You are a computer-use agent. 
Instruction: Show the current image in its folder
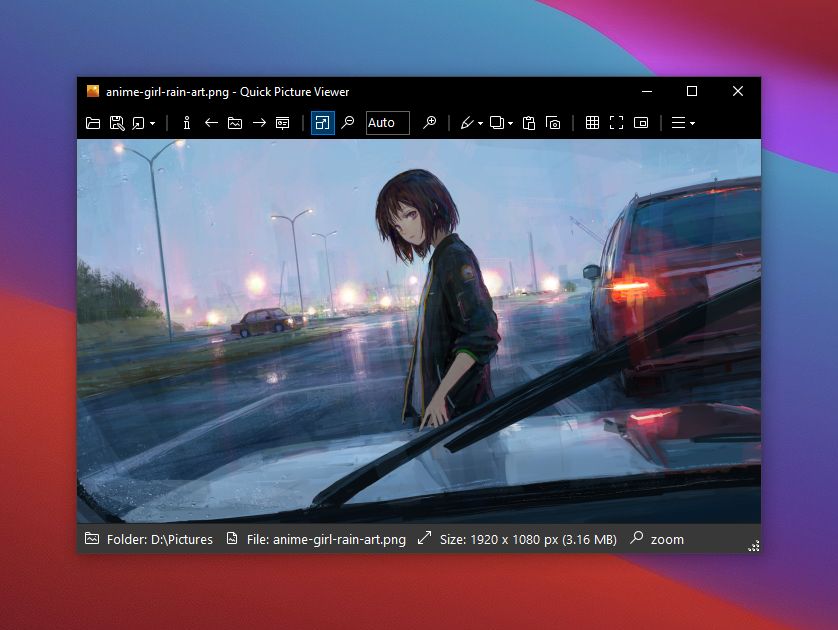[234, 122]
